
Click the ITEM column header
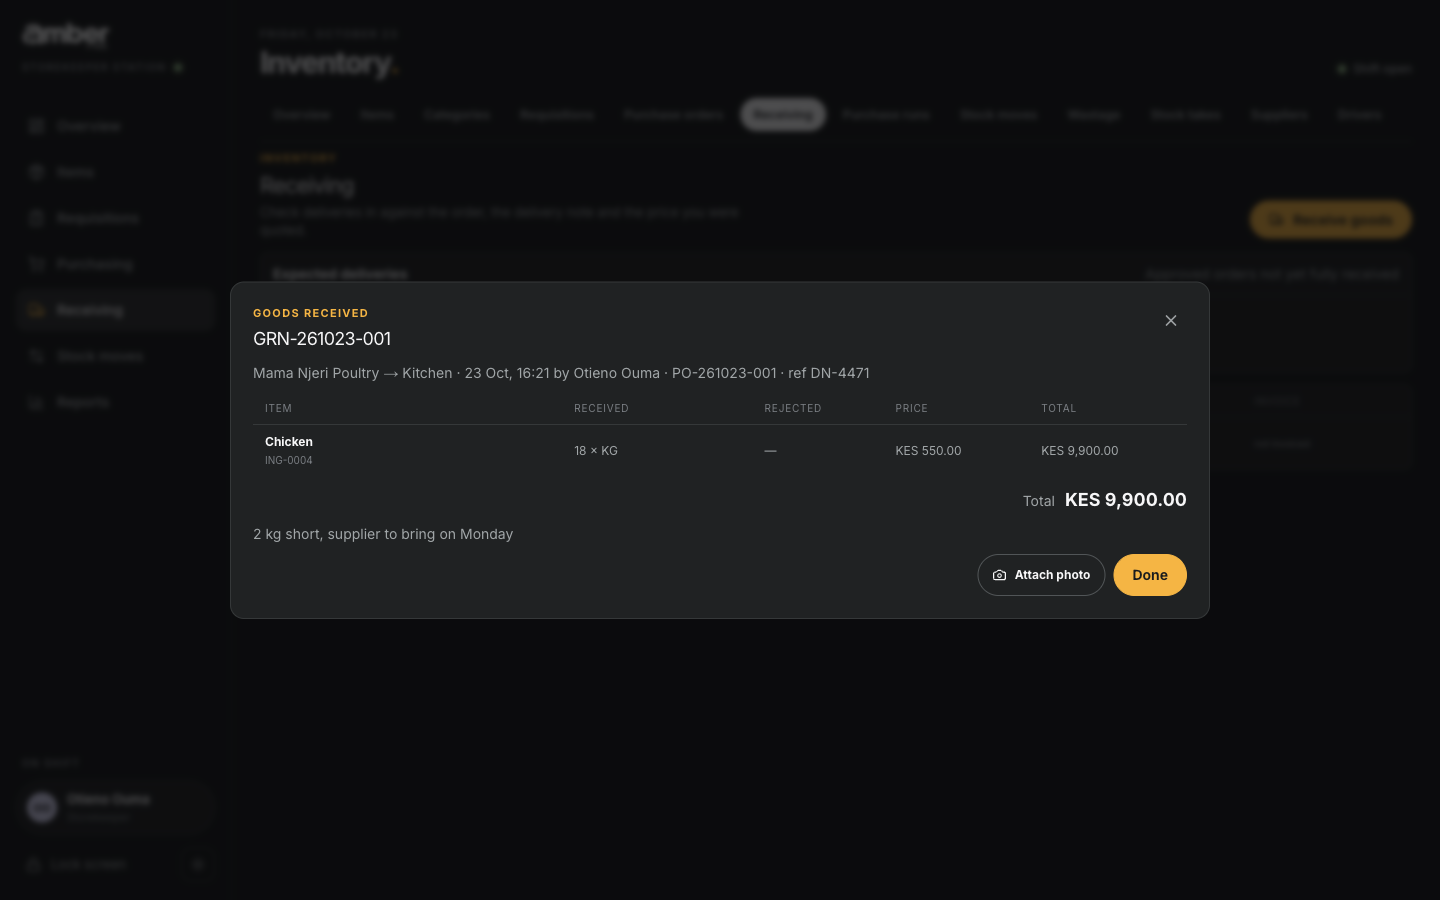pos(278,408)
